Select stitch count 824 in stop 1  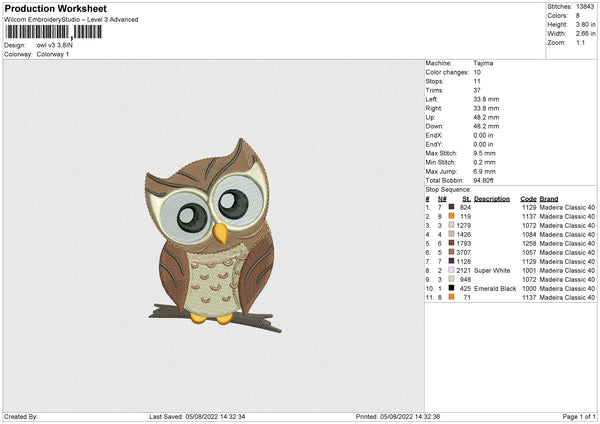[x=465, y=207]
